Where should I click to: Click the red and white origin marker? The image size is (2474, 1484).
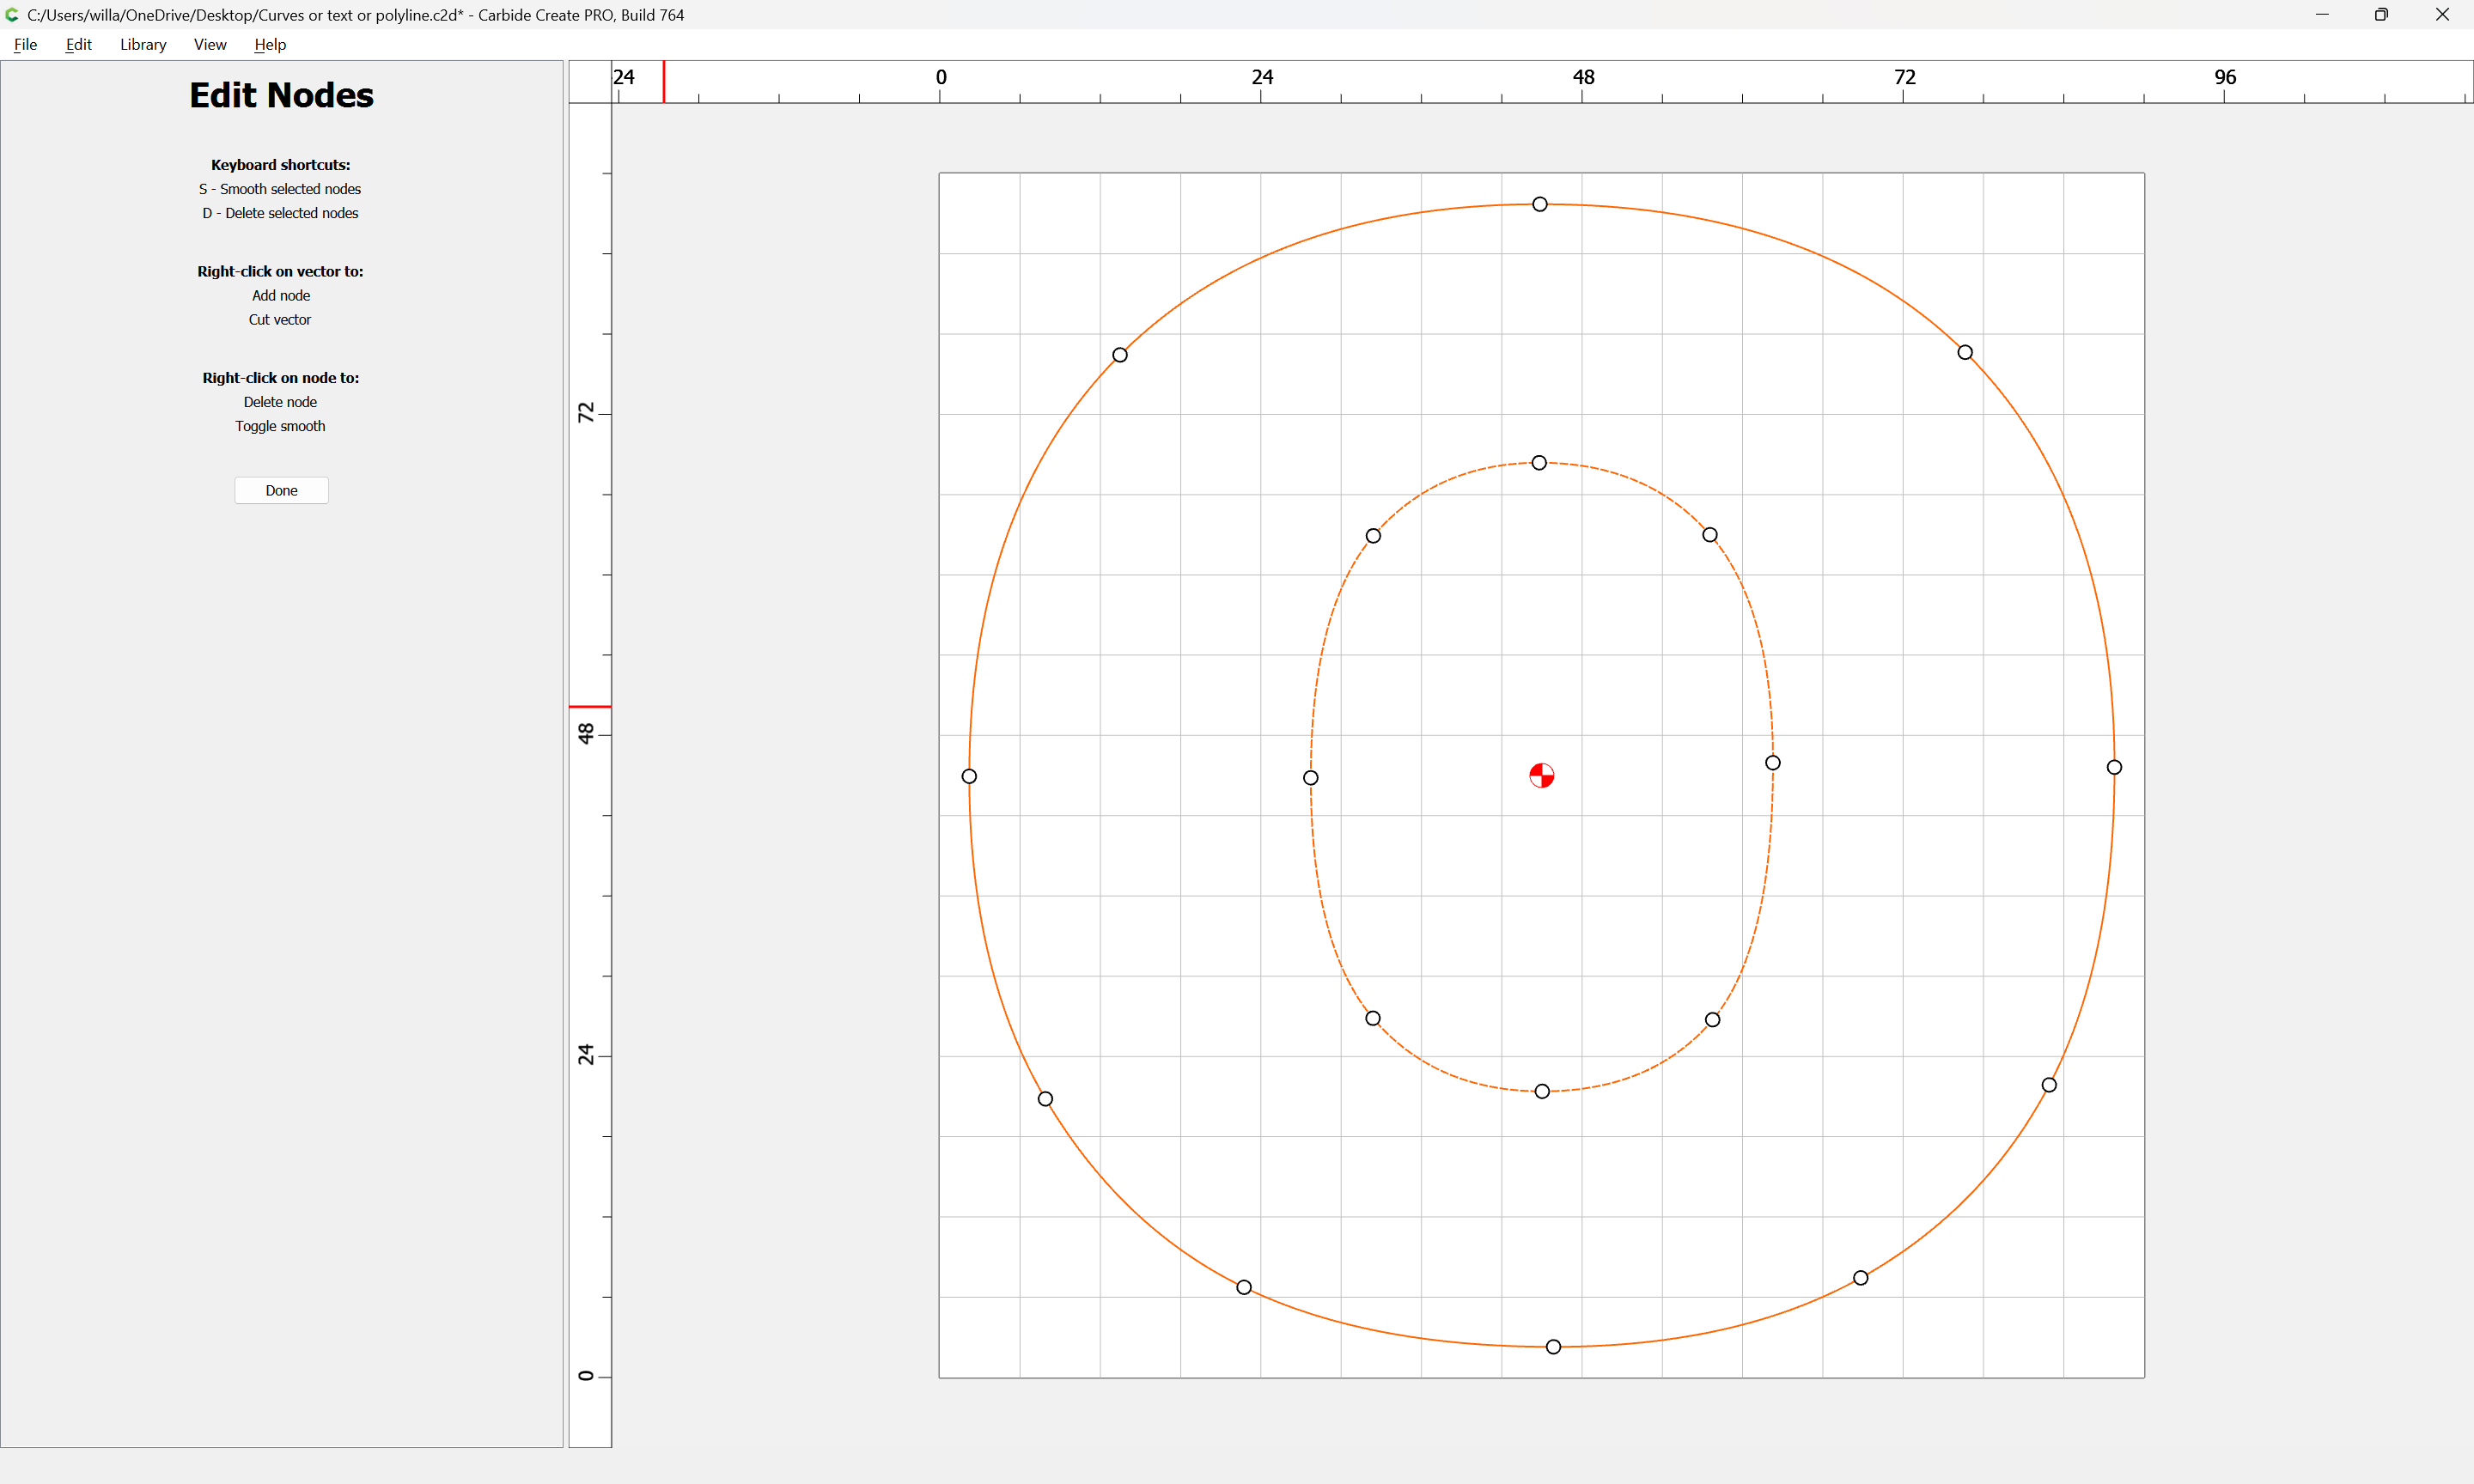[1542, 775]
